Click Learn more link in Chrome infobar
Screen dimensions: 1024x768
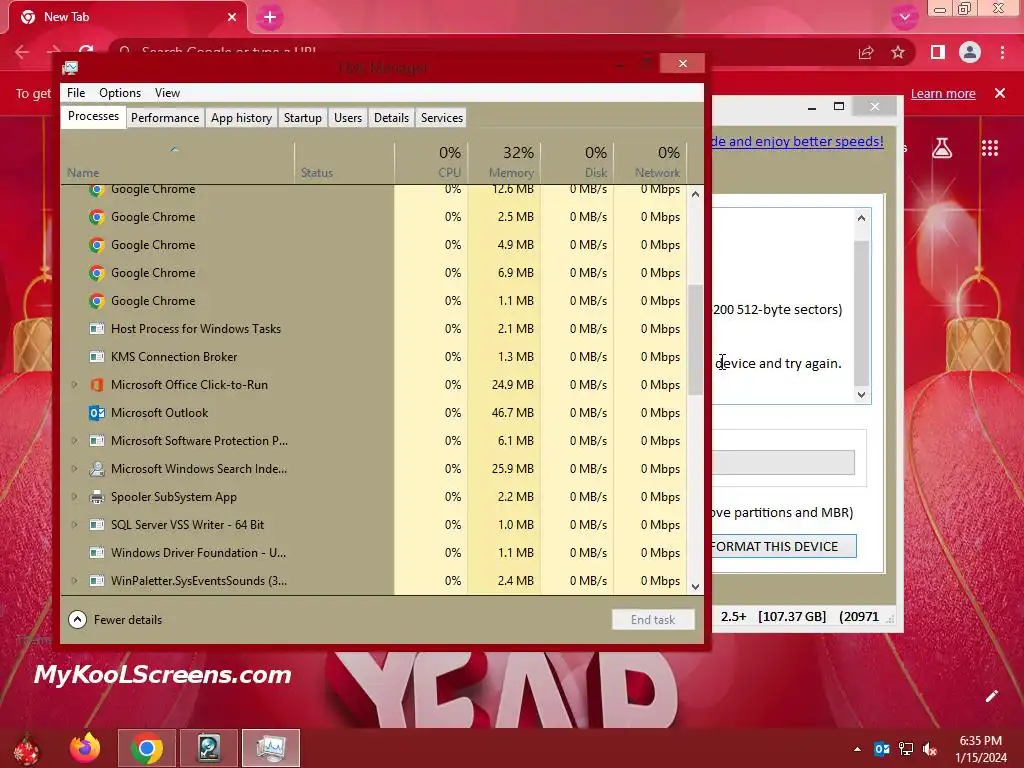pyautogui.click(x=943, y=93)
